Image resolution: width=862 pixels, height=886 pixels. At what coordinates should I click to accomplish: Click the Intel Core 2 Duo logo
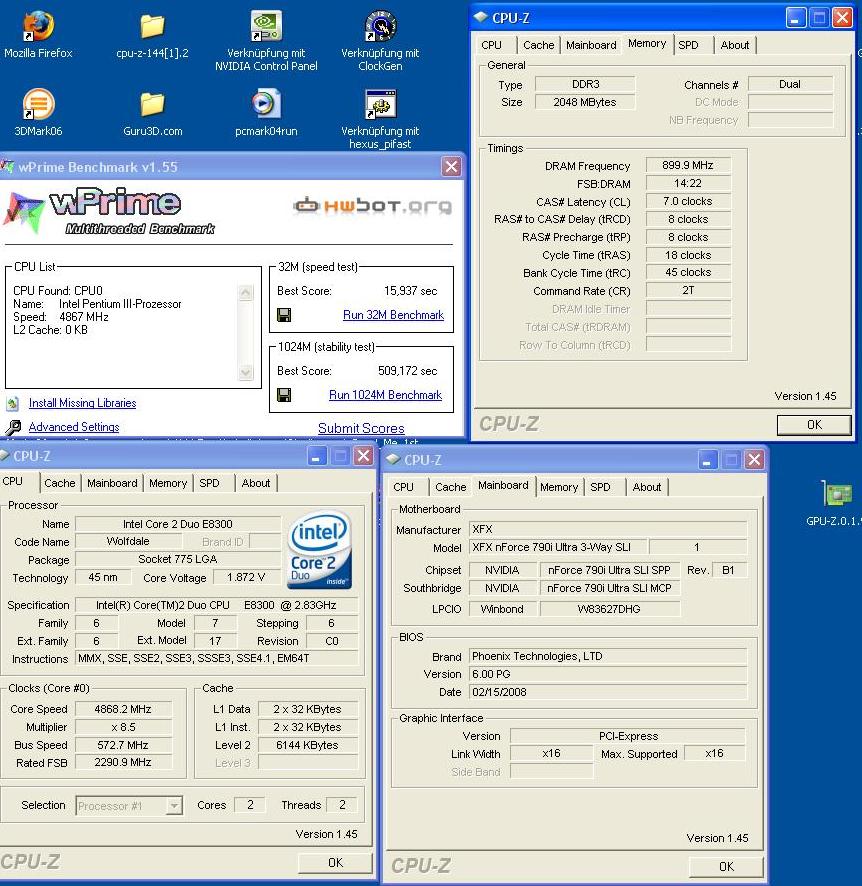point(320,551)
